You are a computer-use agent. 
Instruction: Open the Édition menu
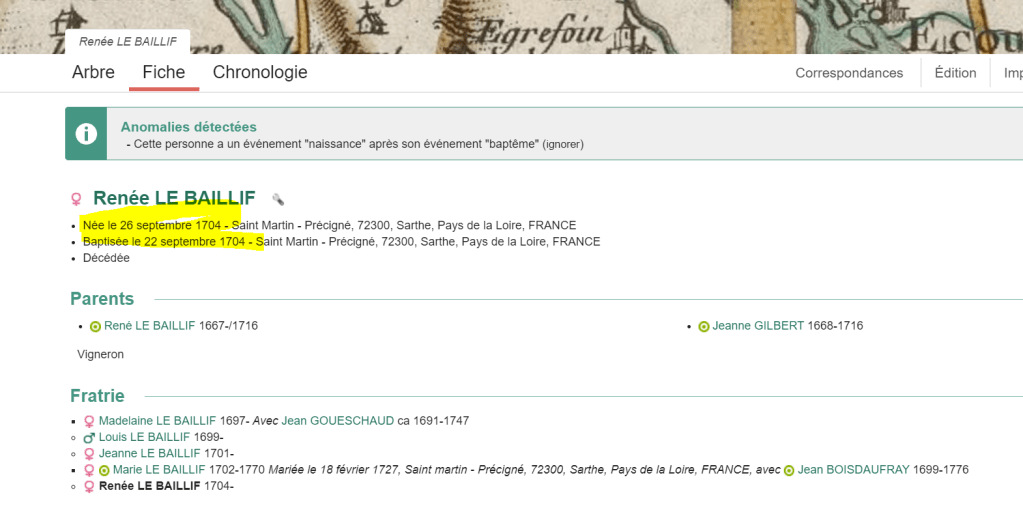pos(955,73)
